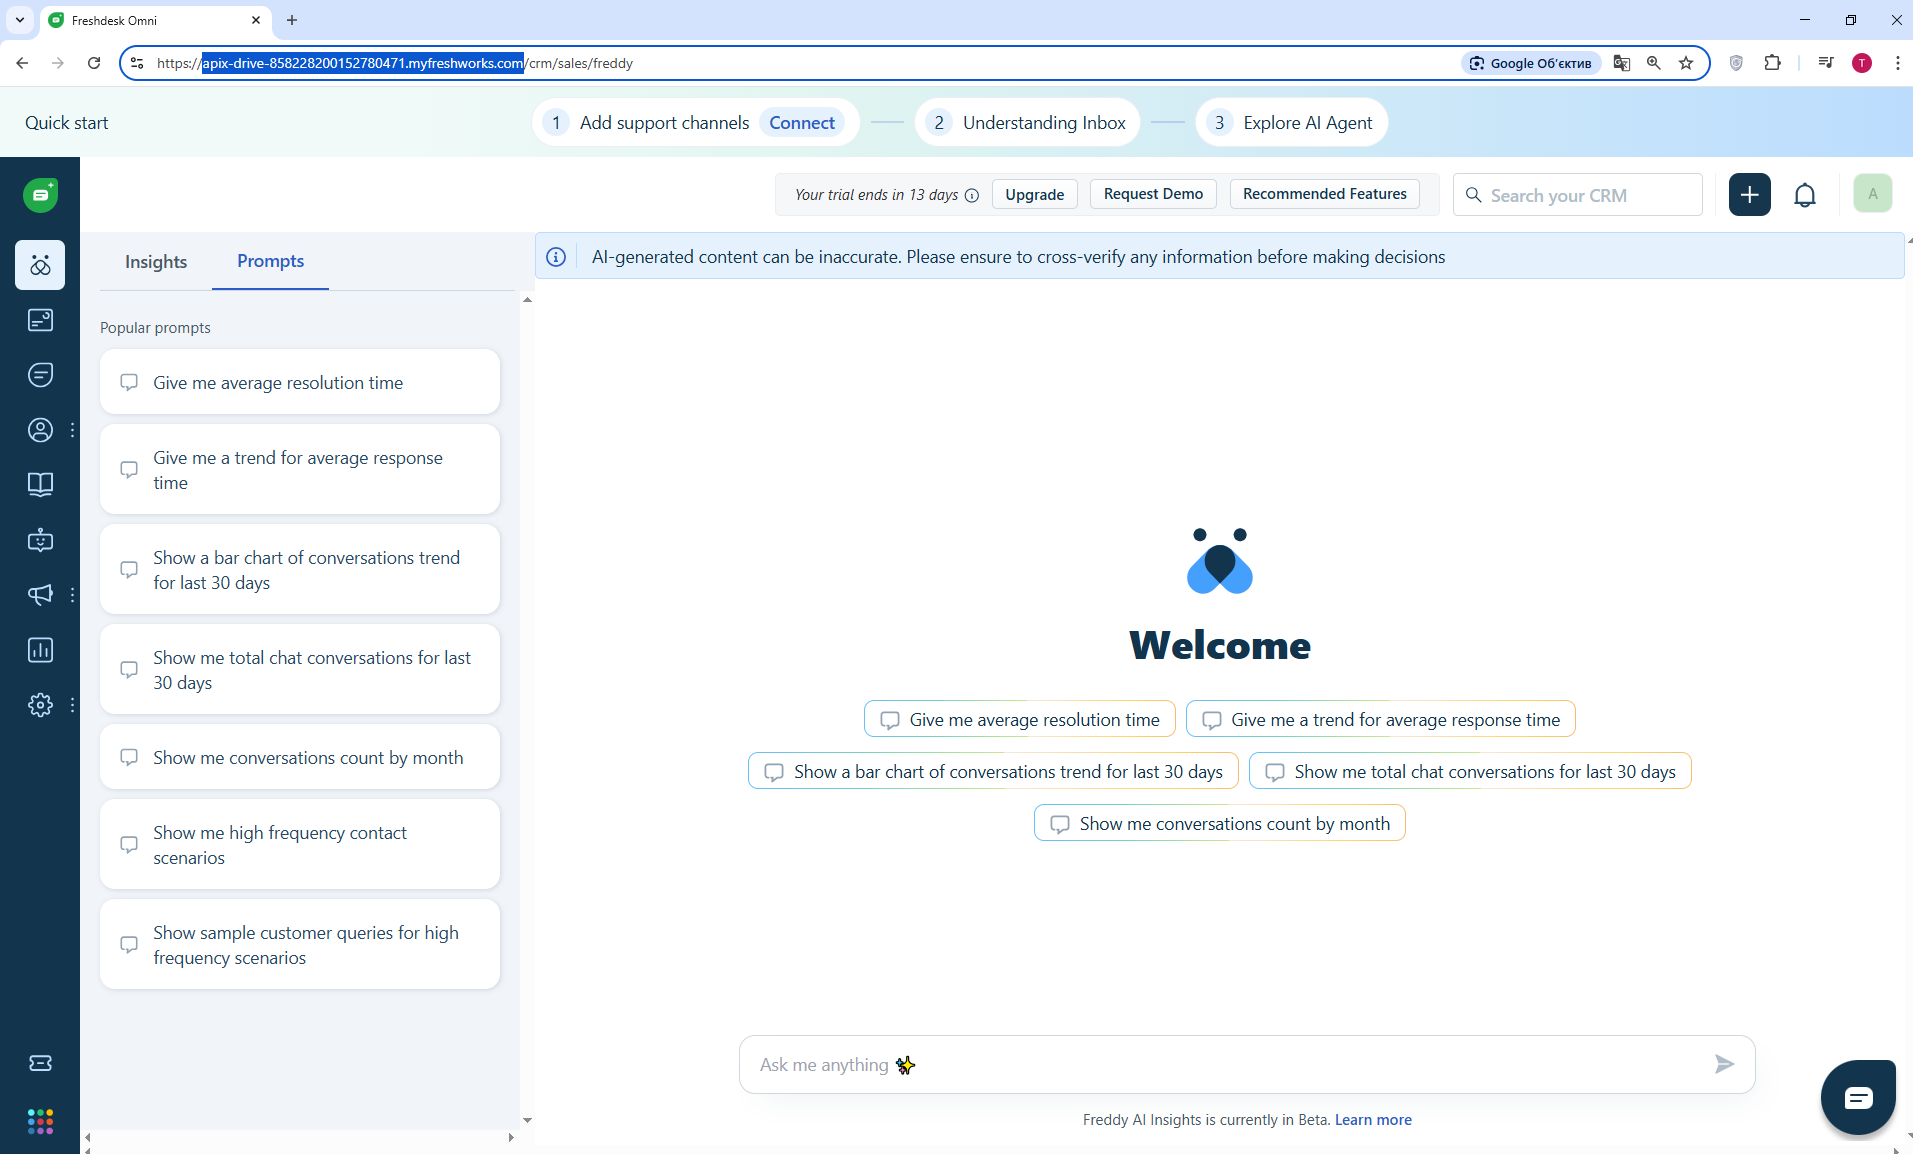Choose sidebar prompt about average response time trend
The width and height of the screenshot is (1913, 1154).
pyautogui.click(x=300, y=470)
